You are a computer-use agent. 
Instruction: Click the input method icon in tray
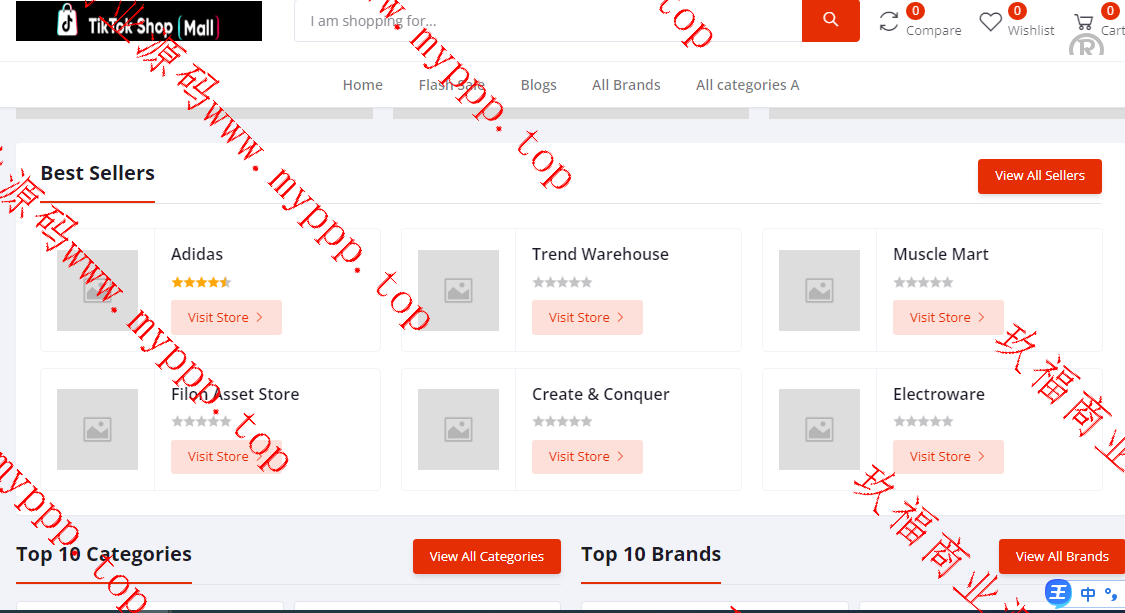[x=1058, y=593]
